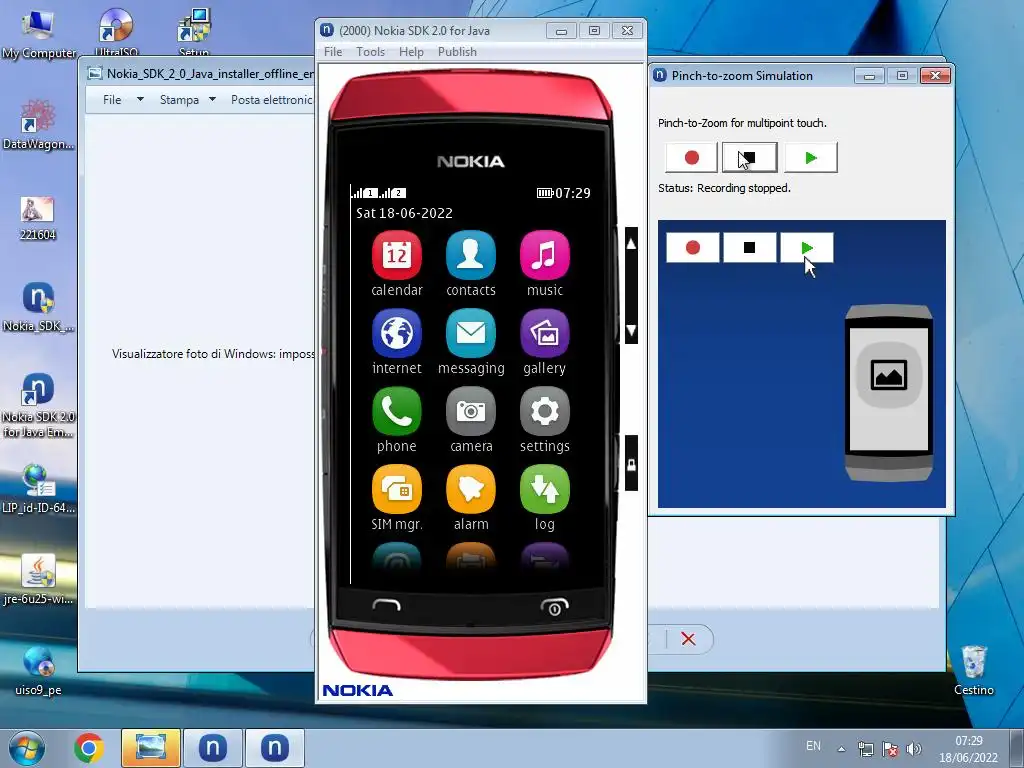Click the volume speaker tray icon

click(x=914, y=749)
